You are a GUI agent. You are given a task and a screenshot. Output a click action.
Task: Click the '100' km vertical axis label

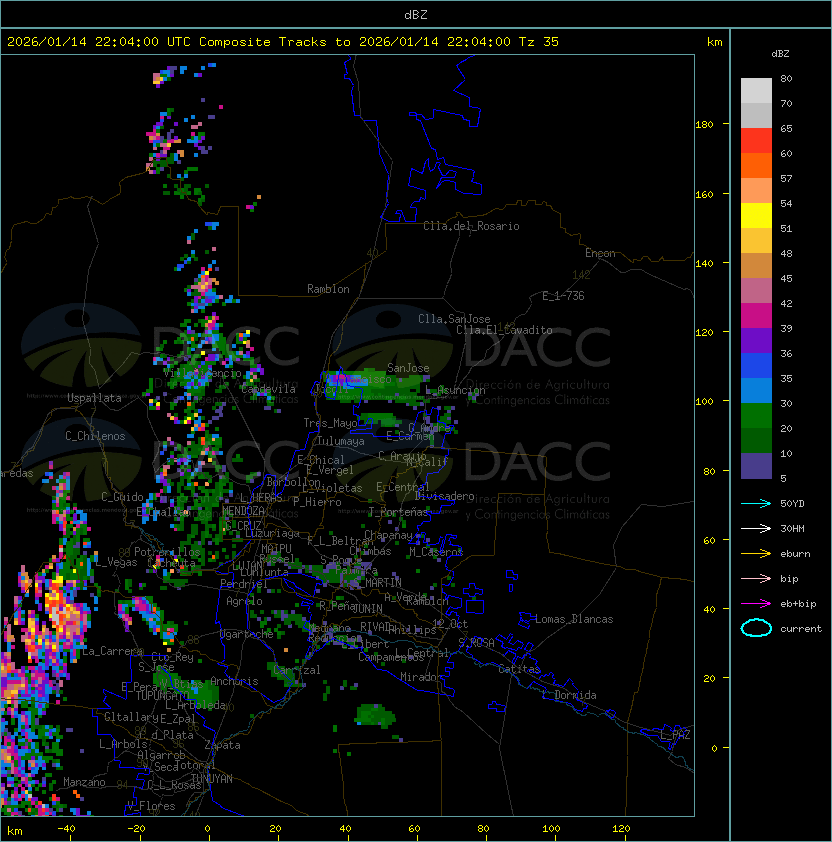[704, 402]
